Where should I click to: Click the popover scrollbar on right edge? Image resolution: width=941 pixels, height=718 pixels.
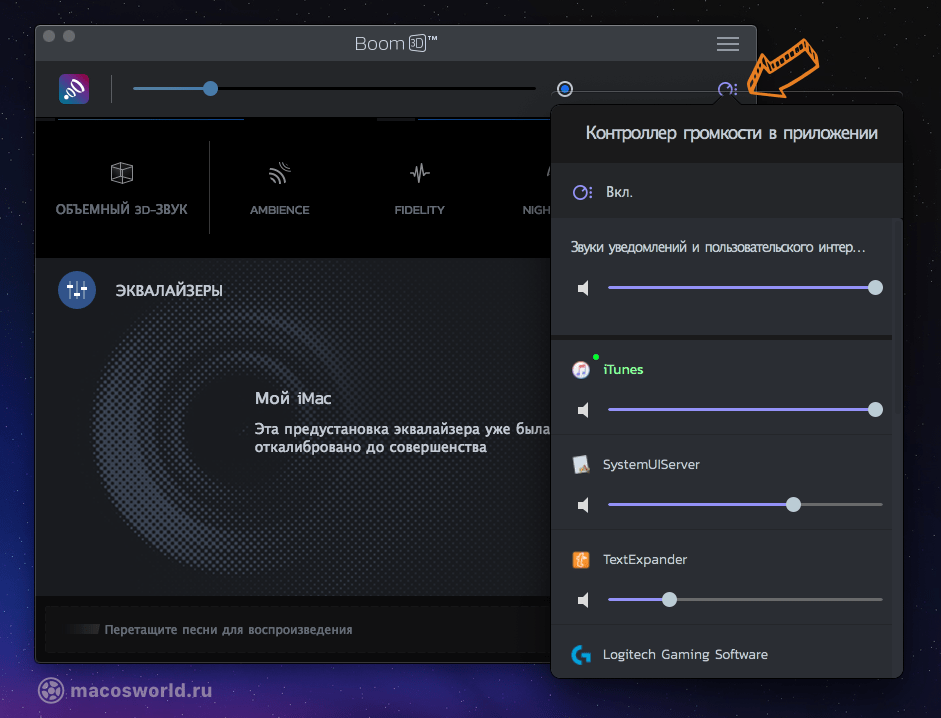[x=898, y=318]
